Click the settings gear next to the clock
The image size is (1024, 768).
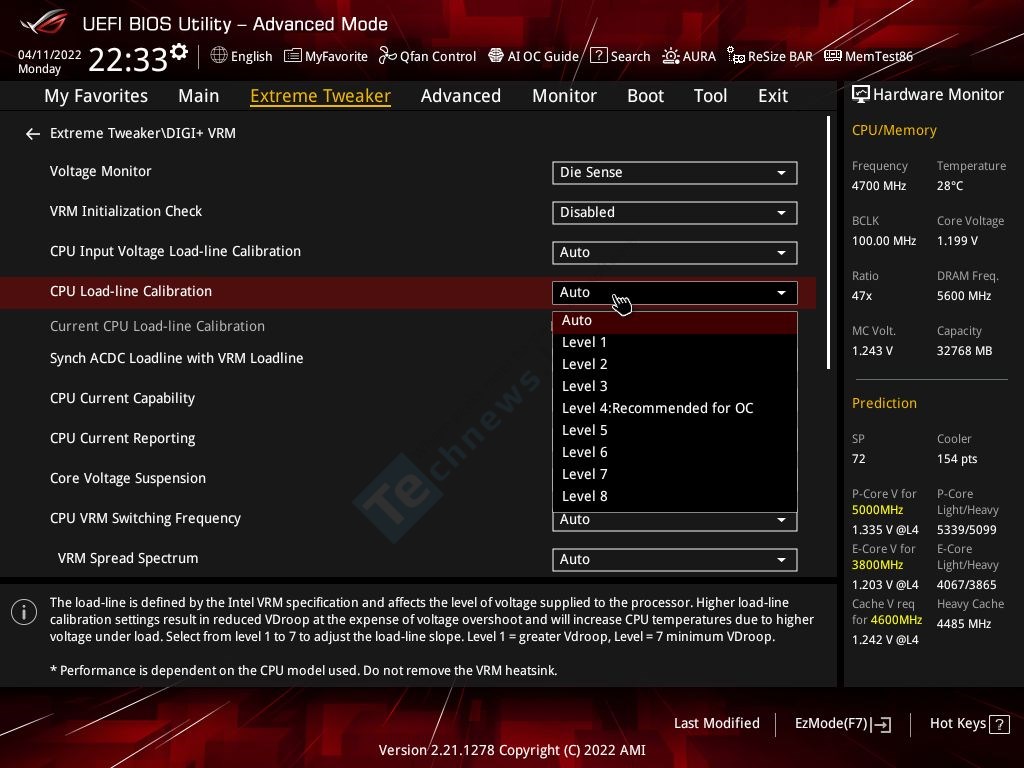coord(179,52)
